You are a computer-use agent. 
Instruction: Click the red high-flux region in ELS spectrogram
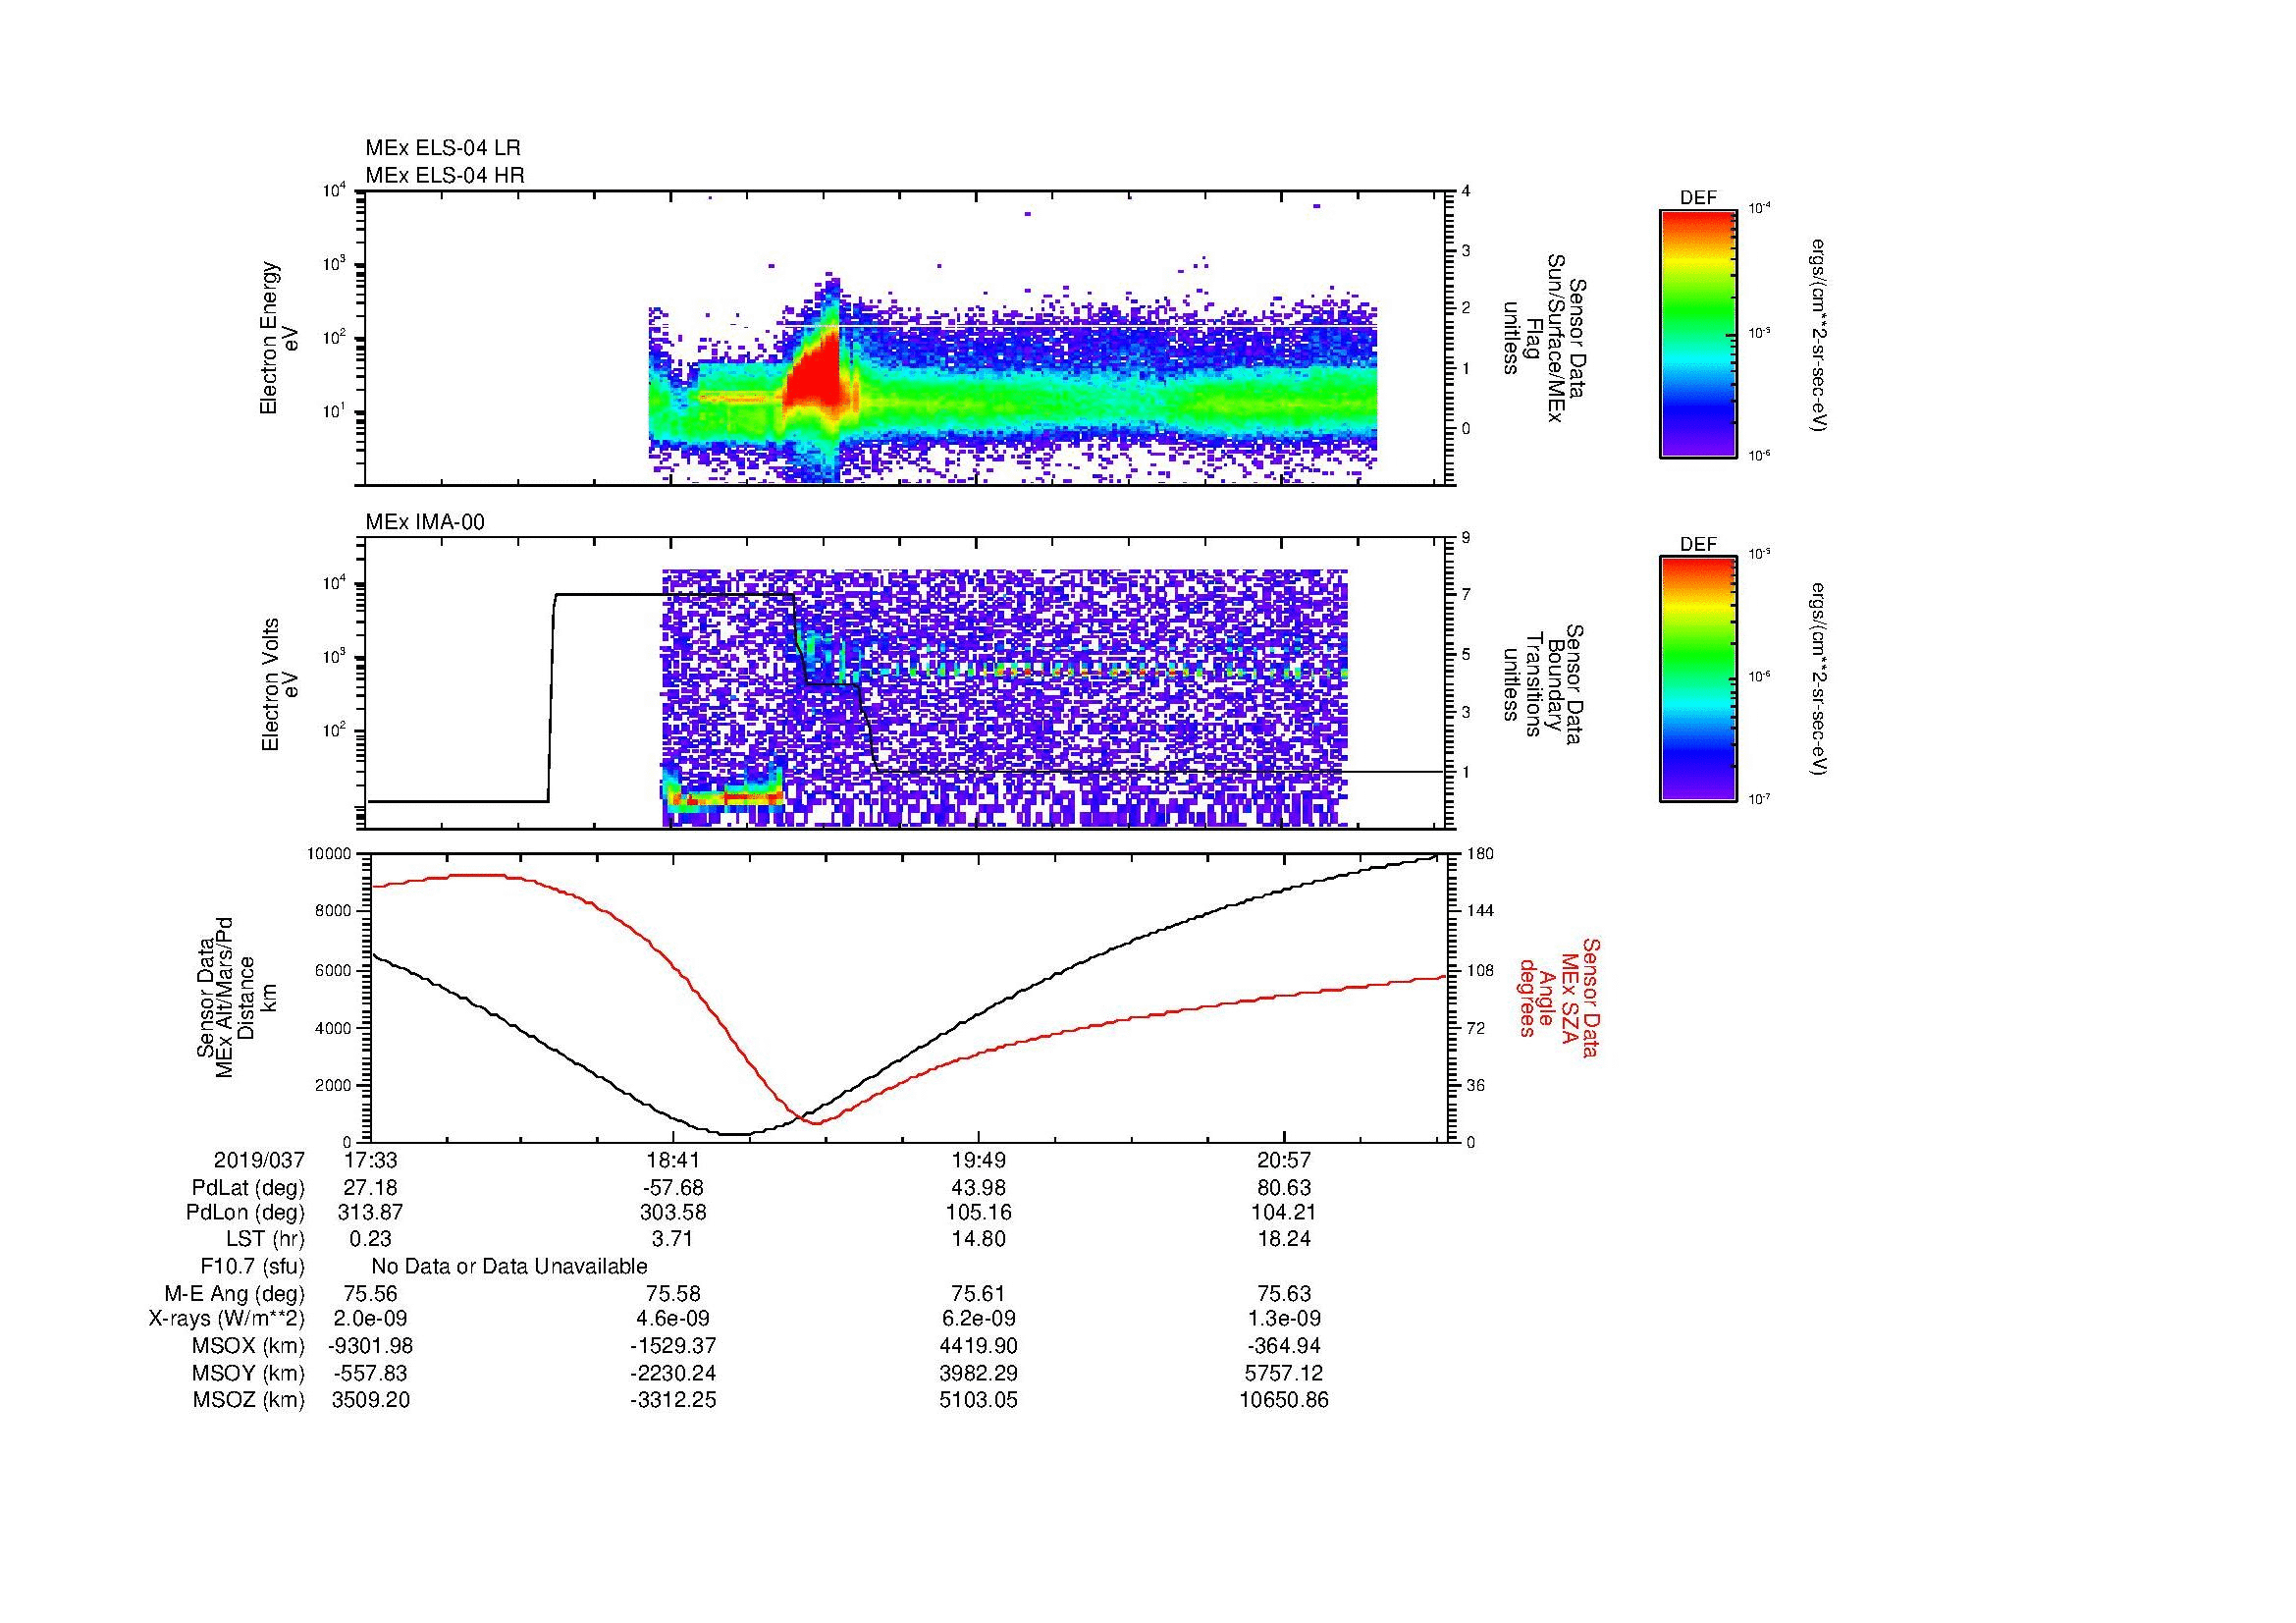pyautogui.click(x=817, y=372)
